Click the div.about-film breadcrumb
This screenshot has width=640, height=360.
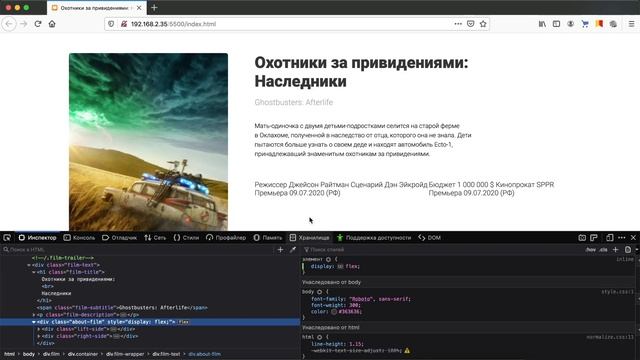pos(204,354)
